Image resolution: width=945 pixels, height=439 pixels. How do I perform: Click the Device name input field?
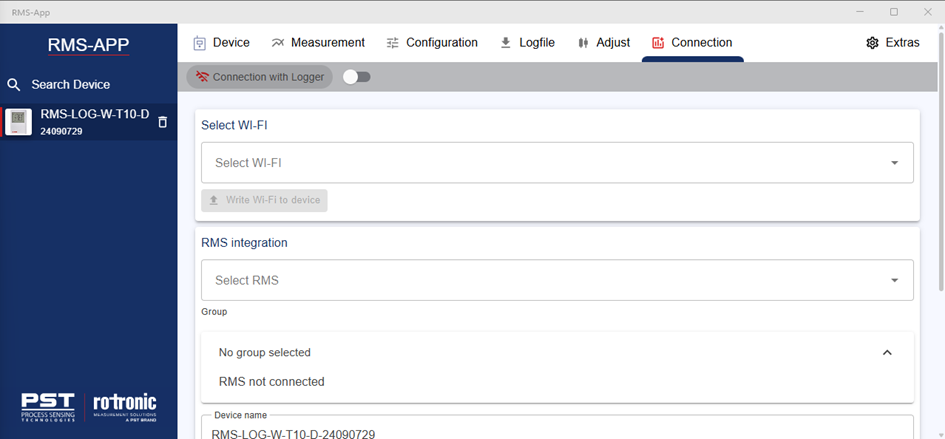click(x=557, y=428)
